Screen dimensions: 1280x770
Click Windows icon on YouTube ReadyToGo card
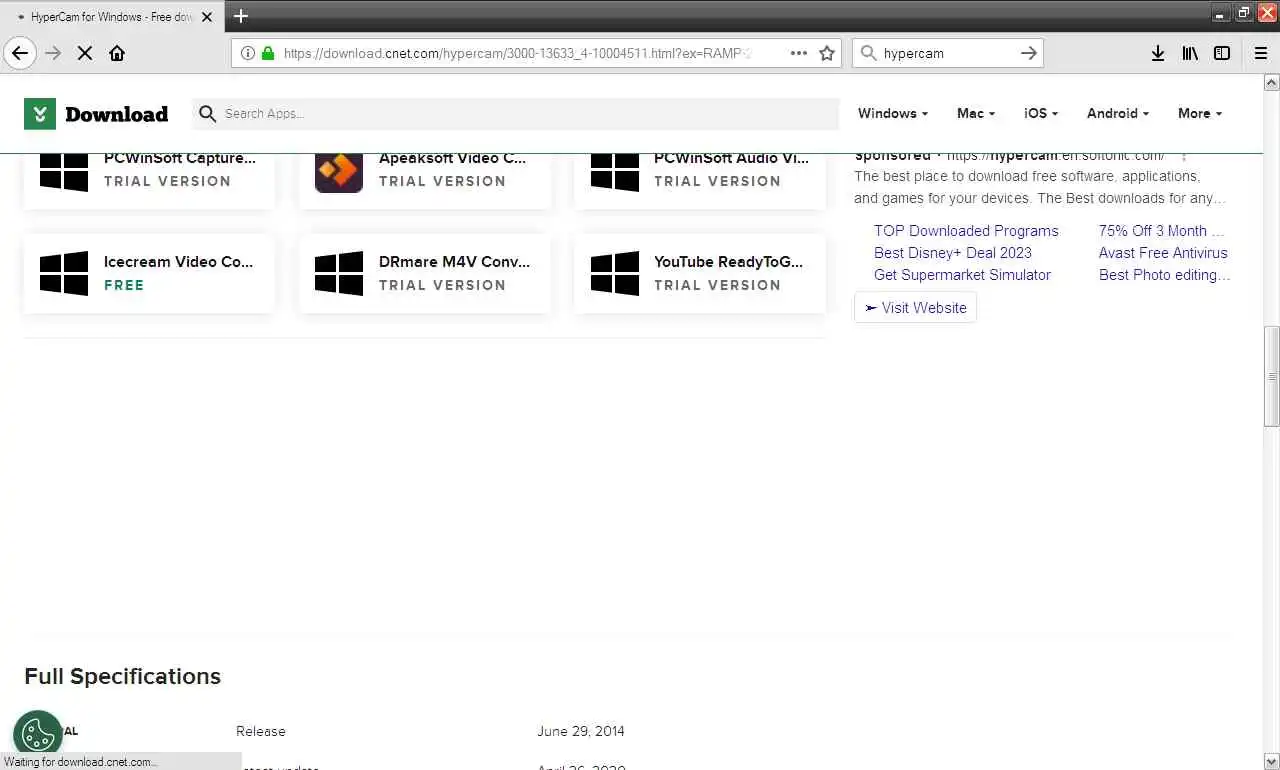615,273
